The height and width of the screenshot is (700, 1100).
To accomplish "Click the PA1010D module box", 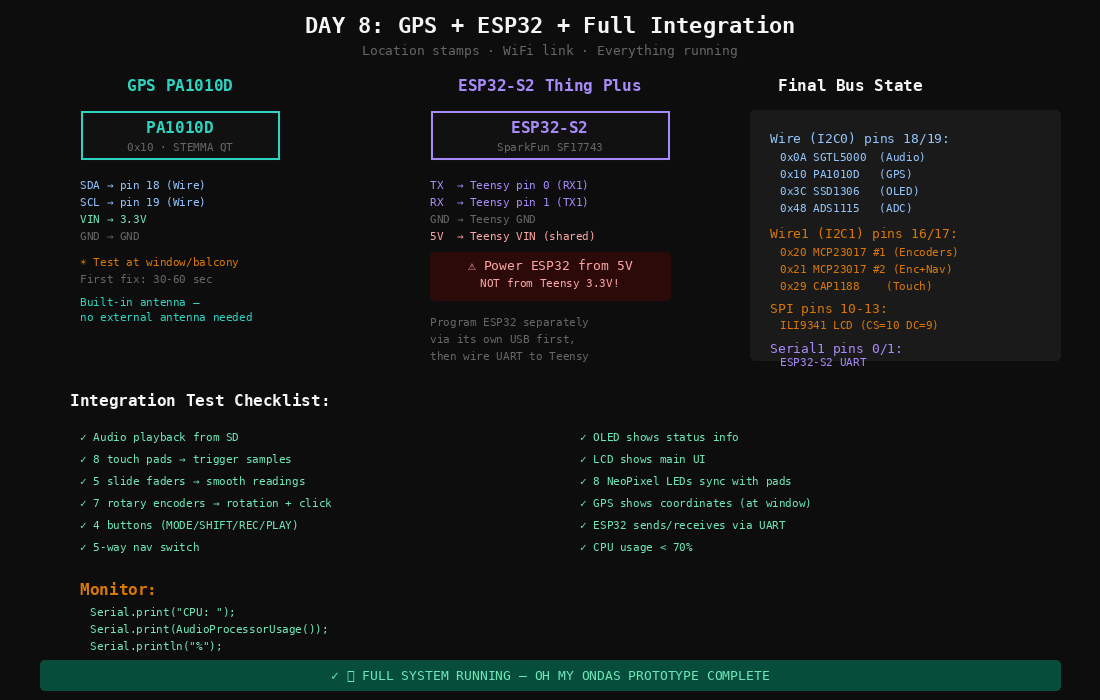I will pos(180,135).
